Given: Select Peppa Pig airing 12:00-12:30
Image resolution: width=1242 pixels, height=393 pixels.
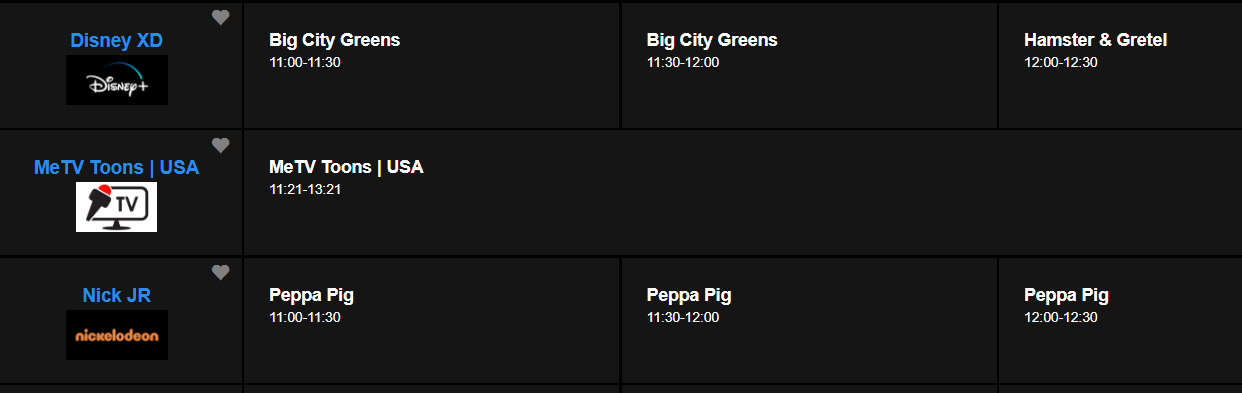Looking at the screenshot, I should click(1121, 320).
